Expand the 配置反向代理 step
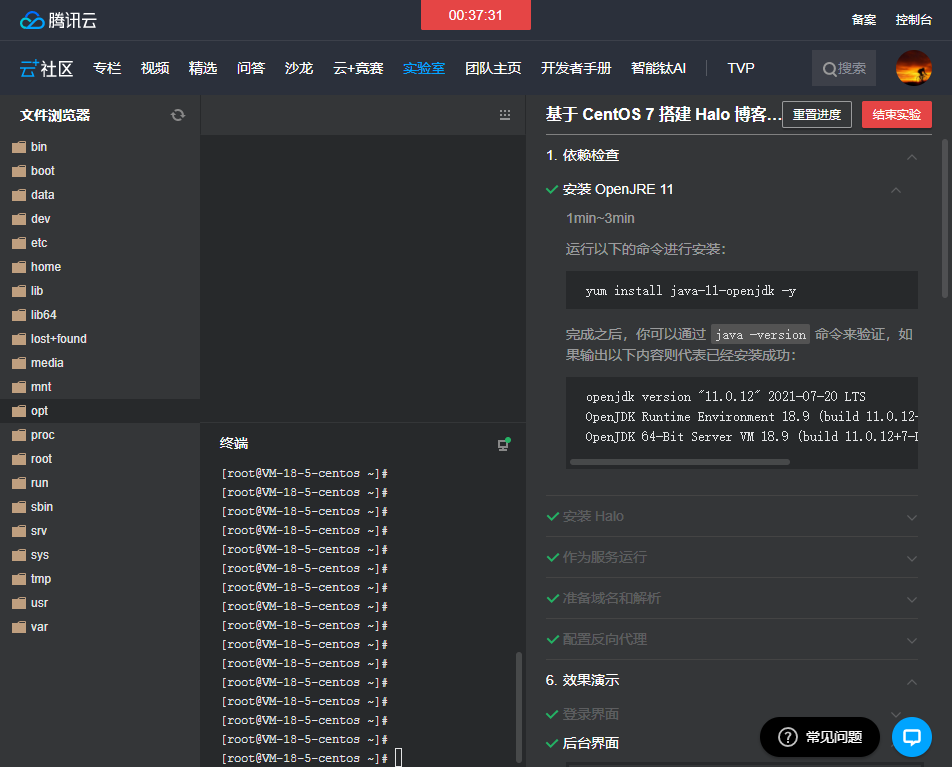Screen dimensions: 952x767 click(x=911, y=640)
